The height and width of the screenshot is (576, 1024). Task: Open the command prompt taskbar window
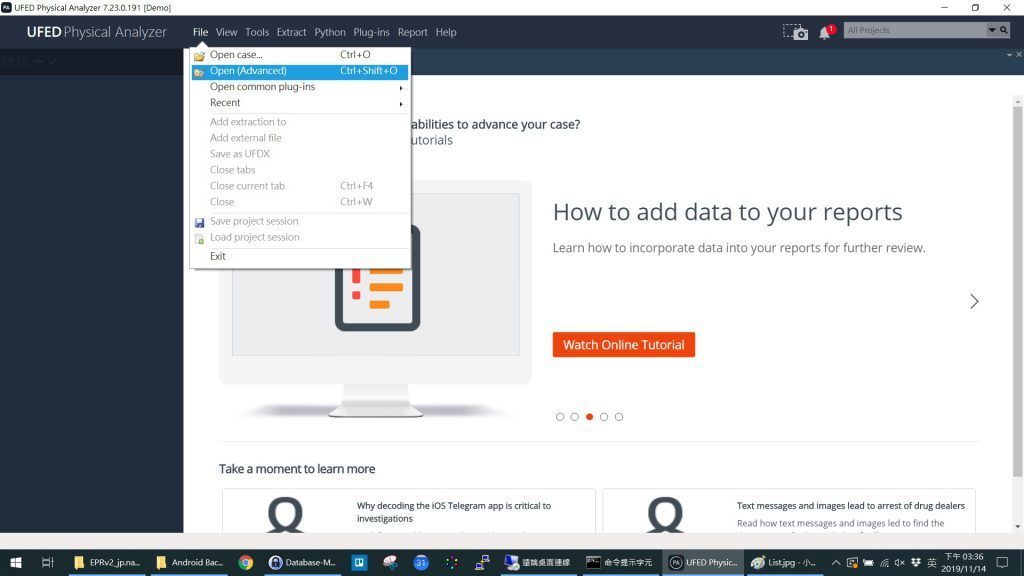pos(620,562)
